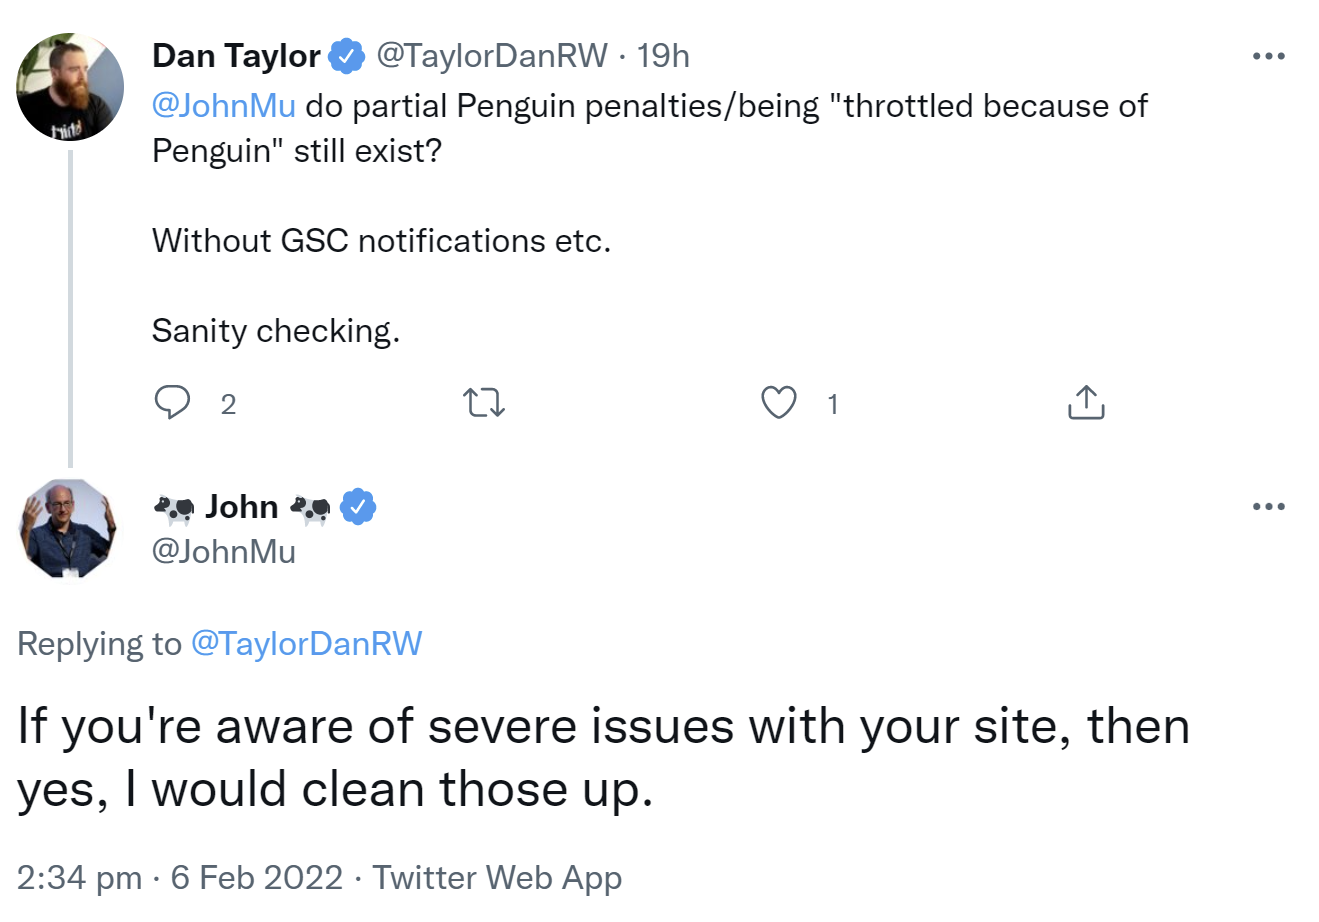The width and height of the screenshot is (1319, 922).
Task: Click the 2:34 pm · 6 Feb 2022 timestamp
Action: pyautogui.click(x=180, y=877)
